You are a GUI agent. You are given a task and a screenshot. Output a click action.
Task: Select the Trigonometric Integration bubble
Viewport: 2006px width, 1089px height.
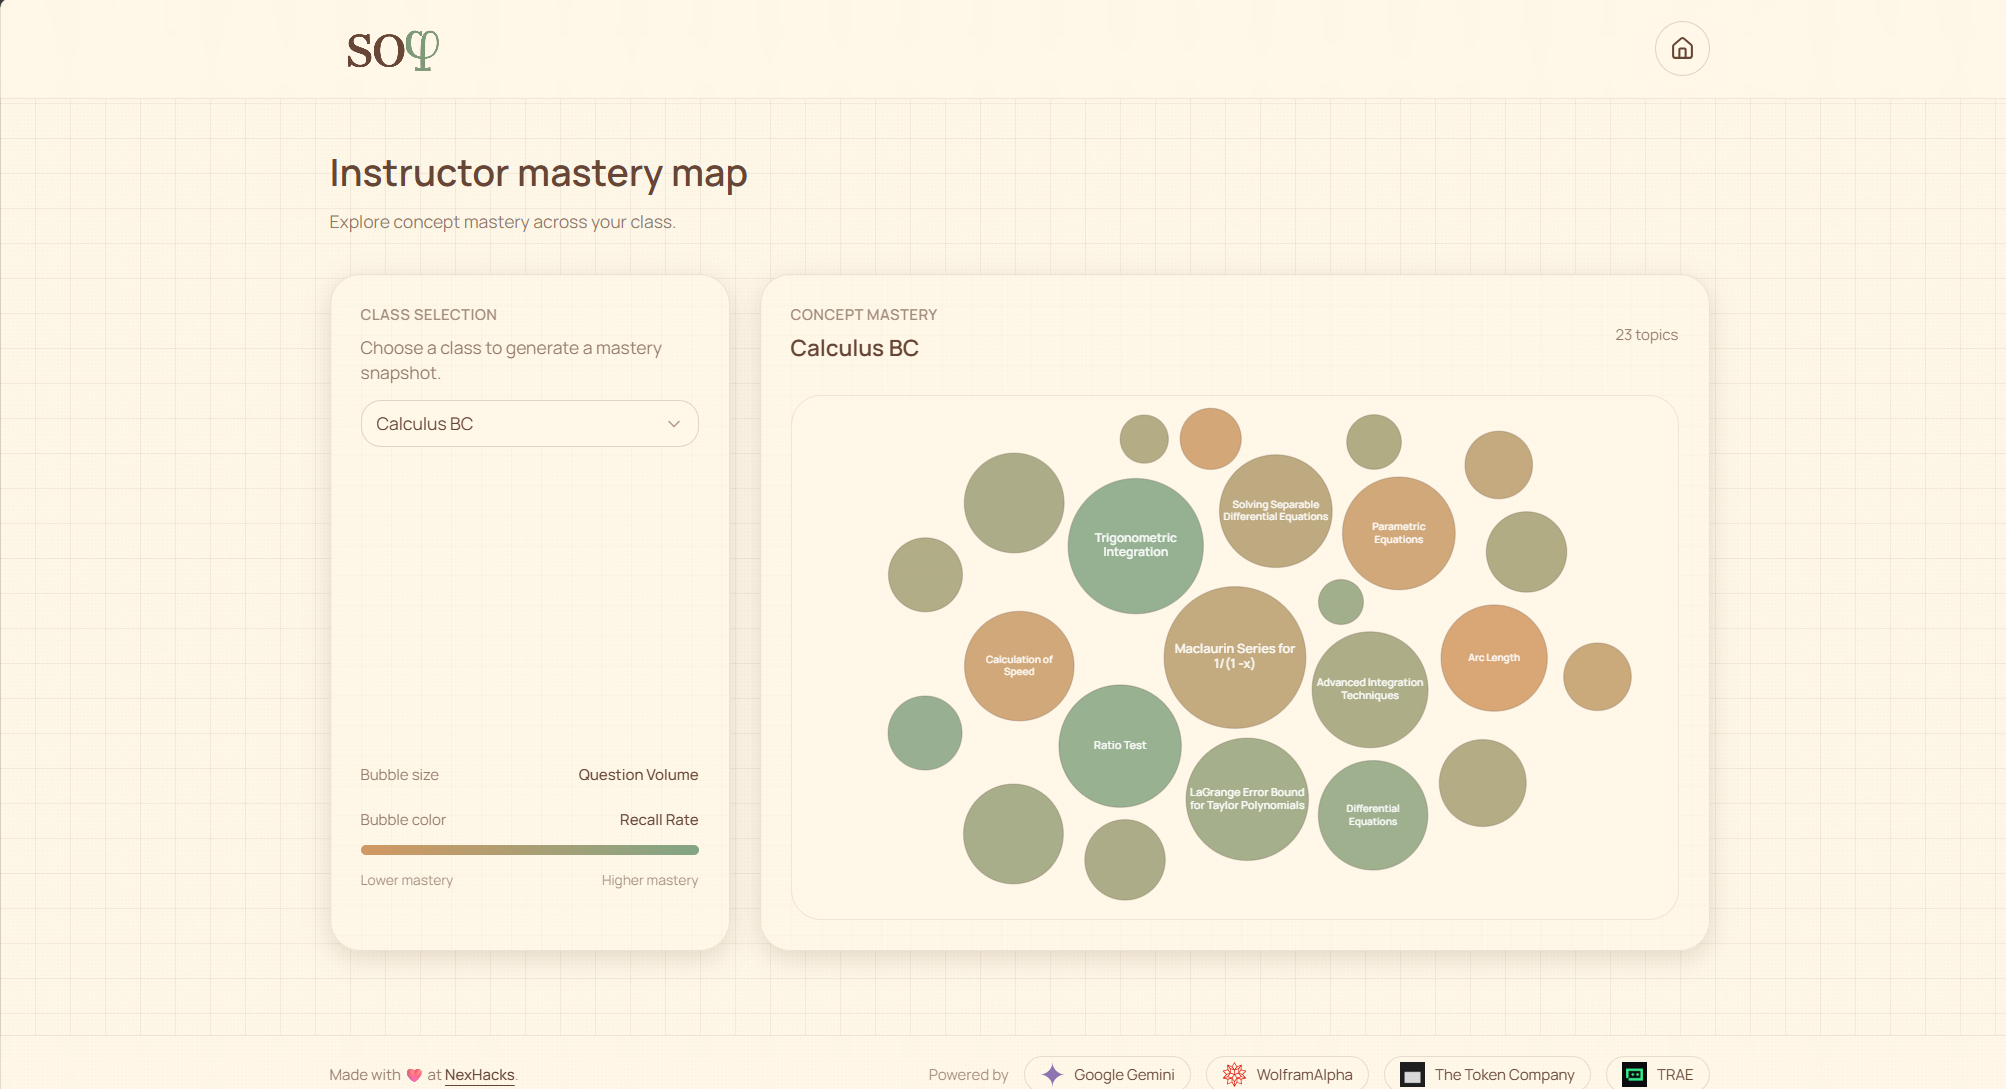point(1135,545)
